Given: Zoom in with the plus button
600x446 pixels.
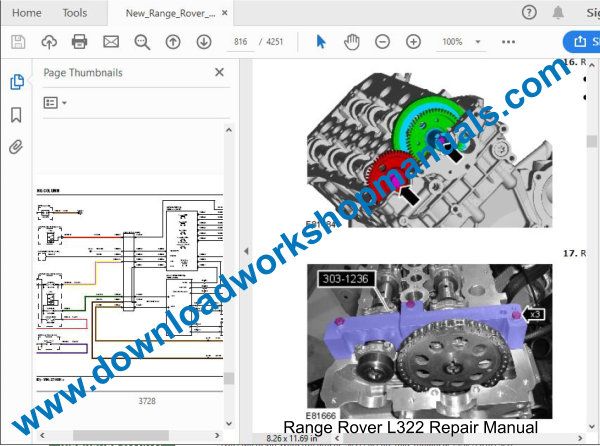Looking at the screenshot, I should tap(413, 42).
